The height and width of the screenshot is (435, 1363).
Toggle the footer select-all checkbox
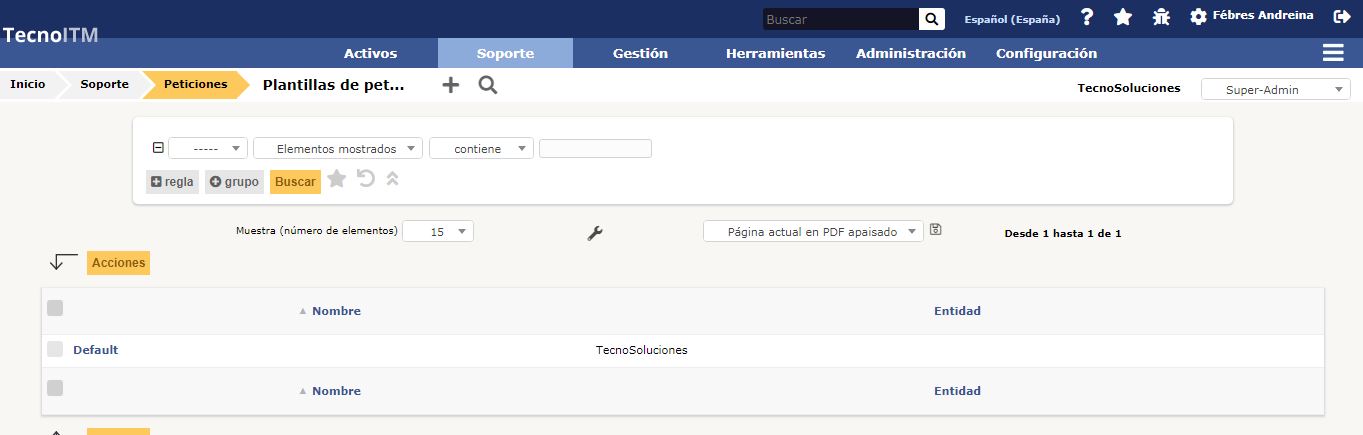55,388
